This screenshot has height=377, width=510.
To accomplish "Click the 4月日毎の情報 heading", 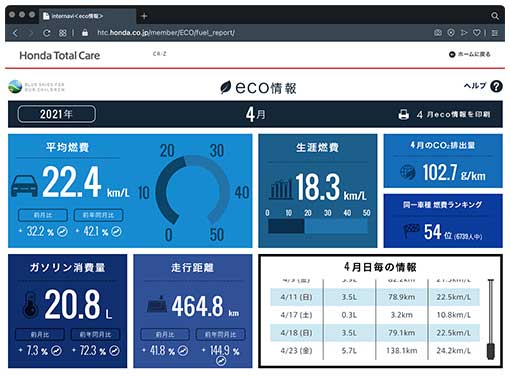I will click(x=380, y=267).
